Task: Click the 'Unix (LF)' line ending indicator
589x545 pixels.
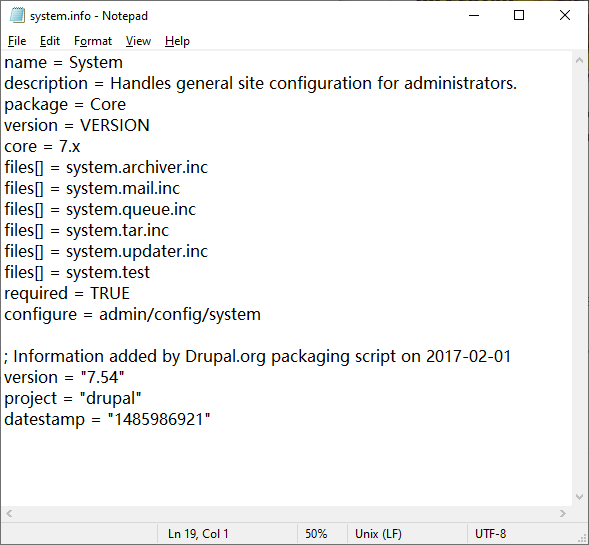Action: coord(378,534)
